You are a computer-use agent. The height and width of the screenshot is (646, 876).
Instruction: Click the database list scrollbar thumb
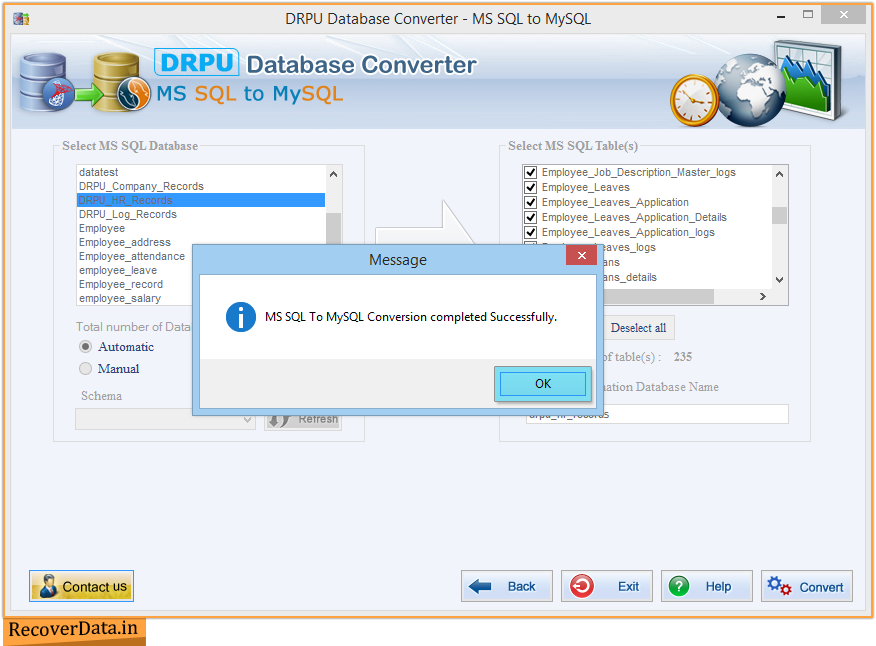coord(334,228)
